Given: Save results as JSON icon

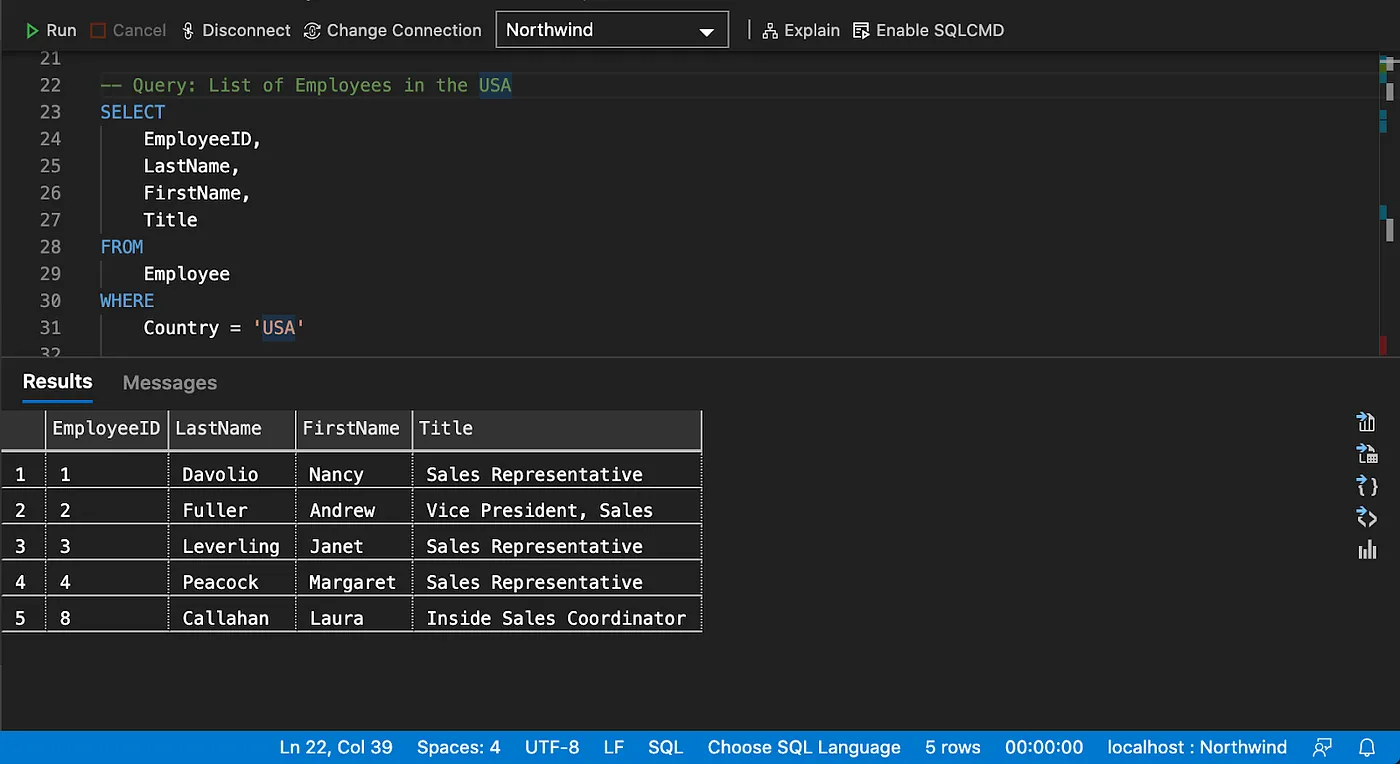Looking at the screenshot, I should coord(1367,486).
